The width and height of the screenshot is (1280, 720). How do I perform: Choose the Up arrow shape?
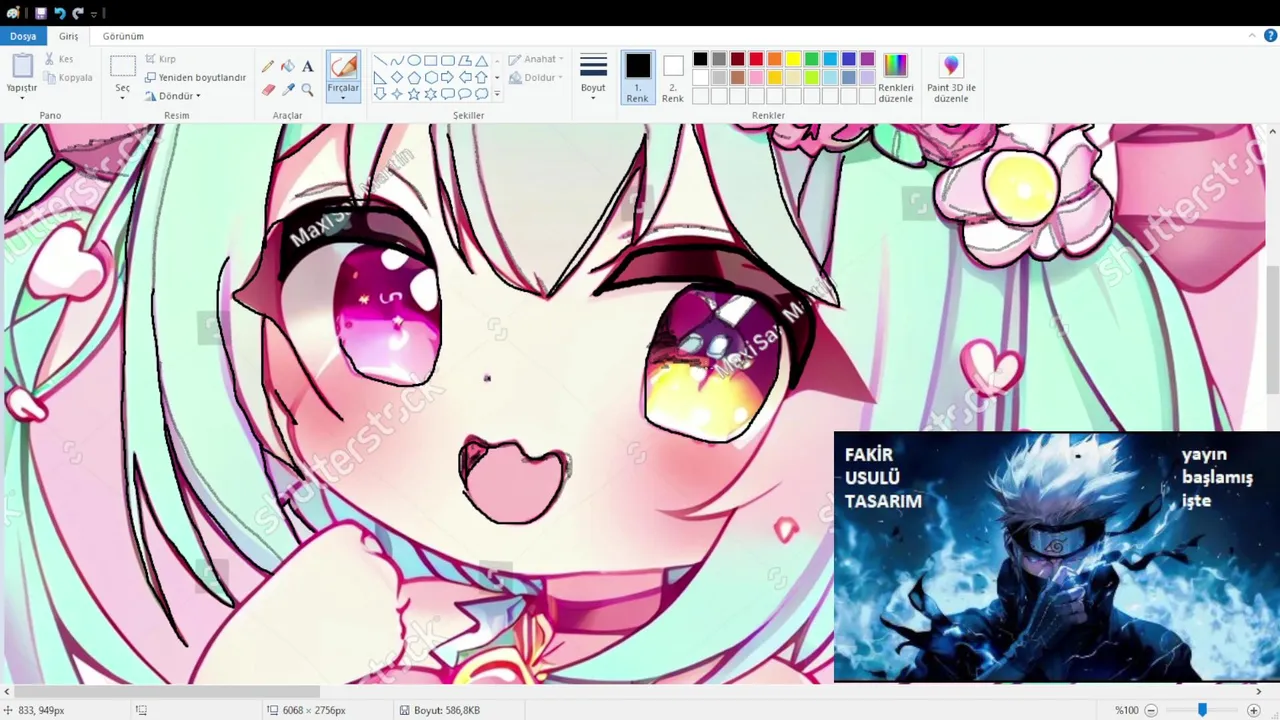pyautogui.click(x=482, y=77)
